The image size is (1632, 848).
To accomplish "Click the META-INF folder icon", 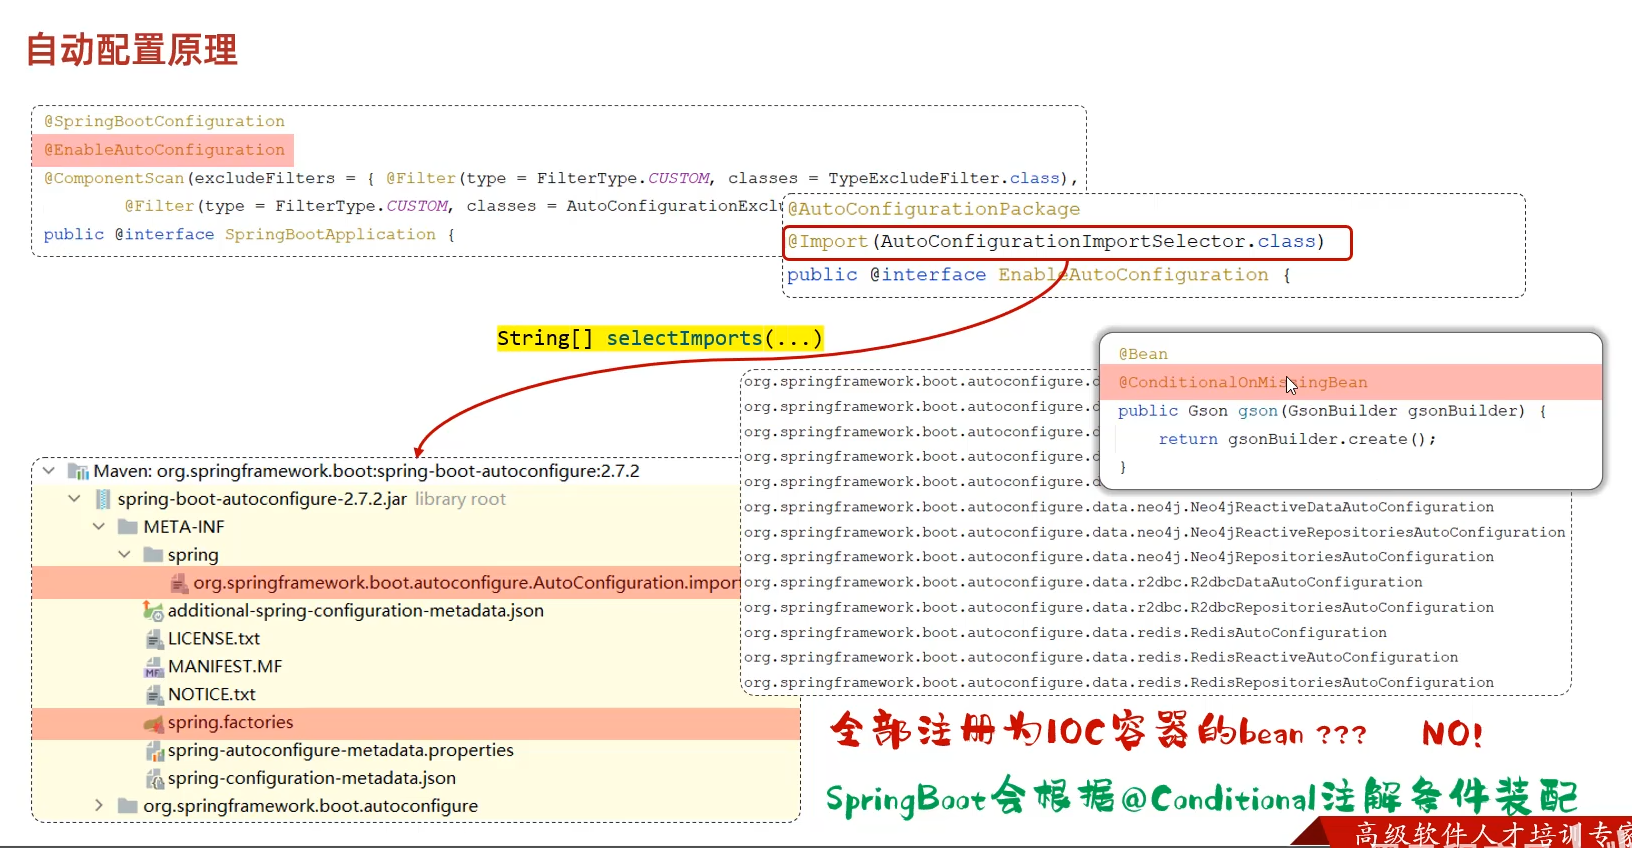I will [x=128, y=527].
